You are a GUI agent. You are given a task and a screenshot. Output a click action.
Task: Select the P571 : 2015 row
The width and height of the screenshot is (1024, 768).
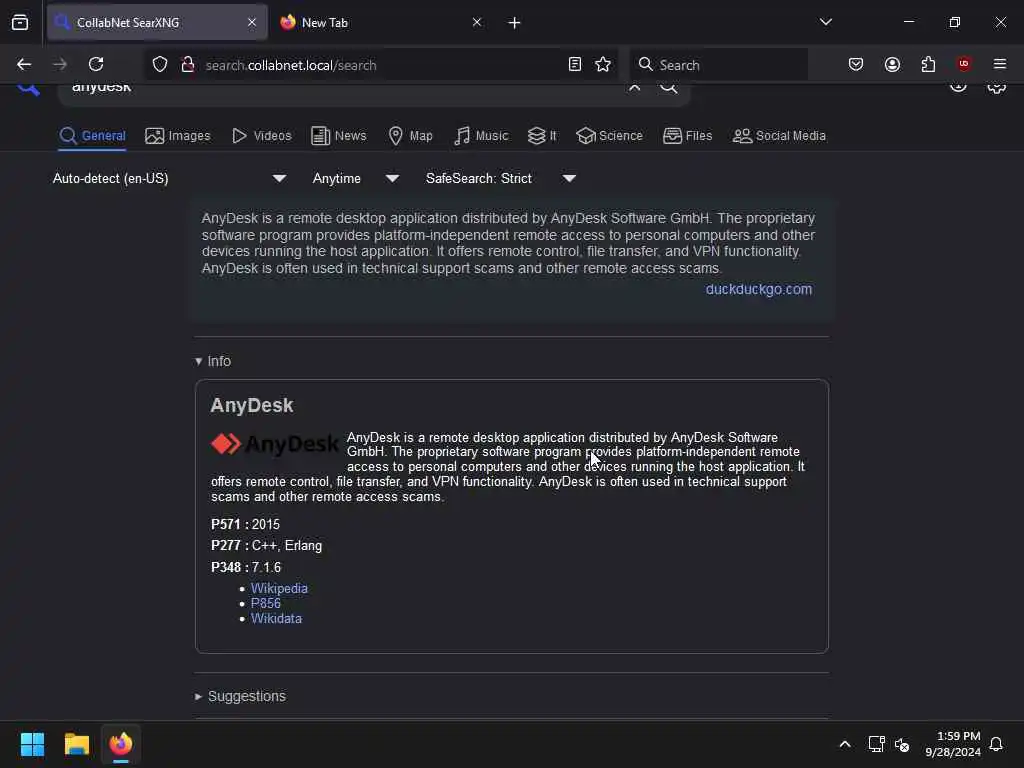(x=246, y=524)
